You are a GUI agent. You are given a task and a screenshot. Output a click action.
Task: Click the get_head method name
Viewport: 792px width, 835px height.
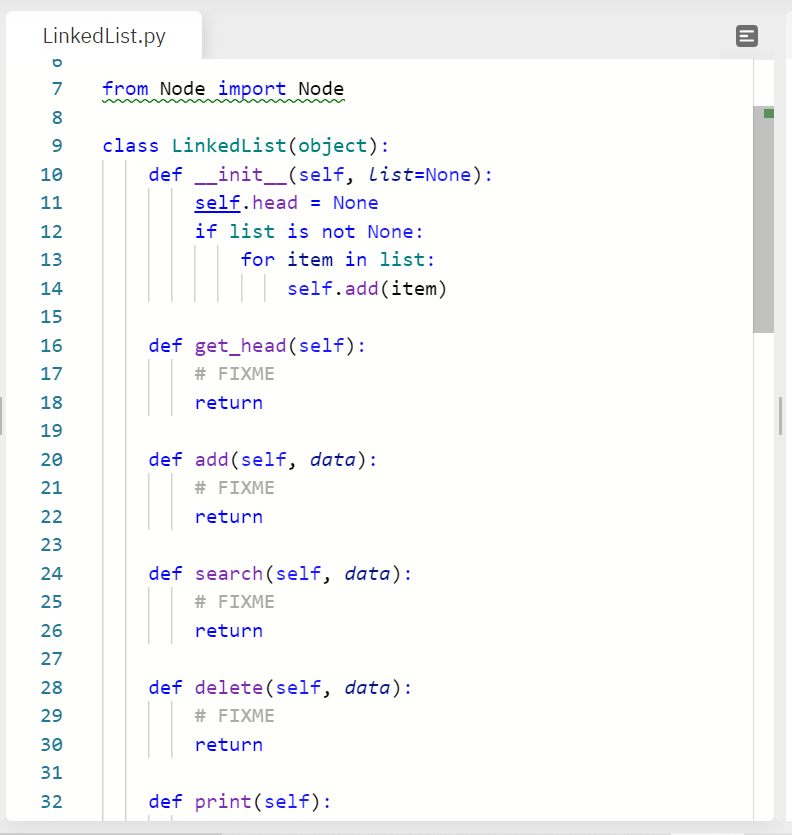[241, 346]
